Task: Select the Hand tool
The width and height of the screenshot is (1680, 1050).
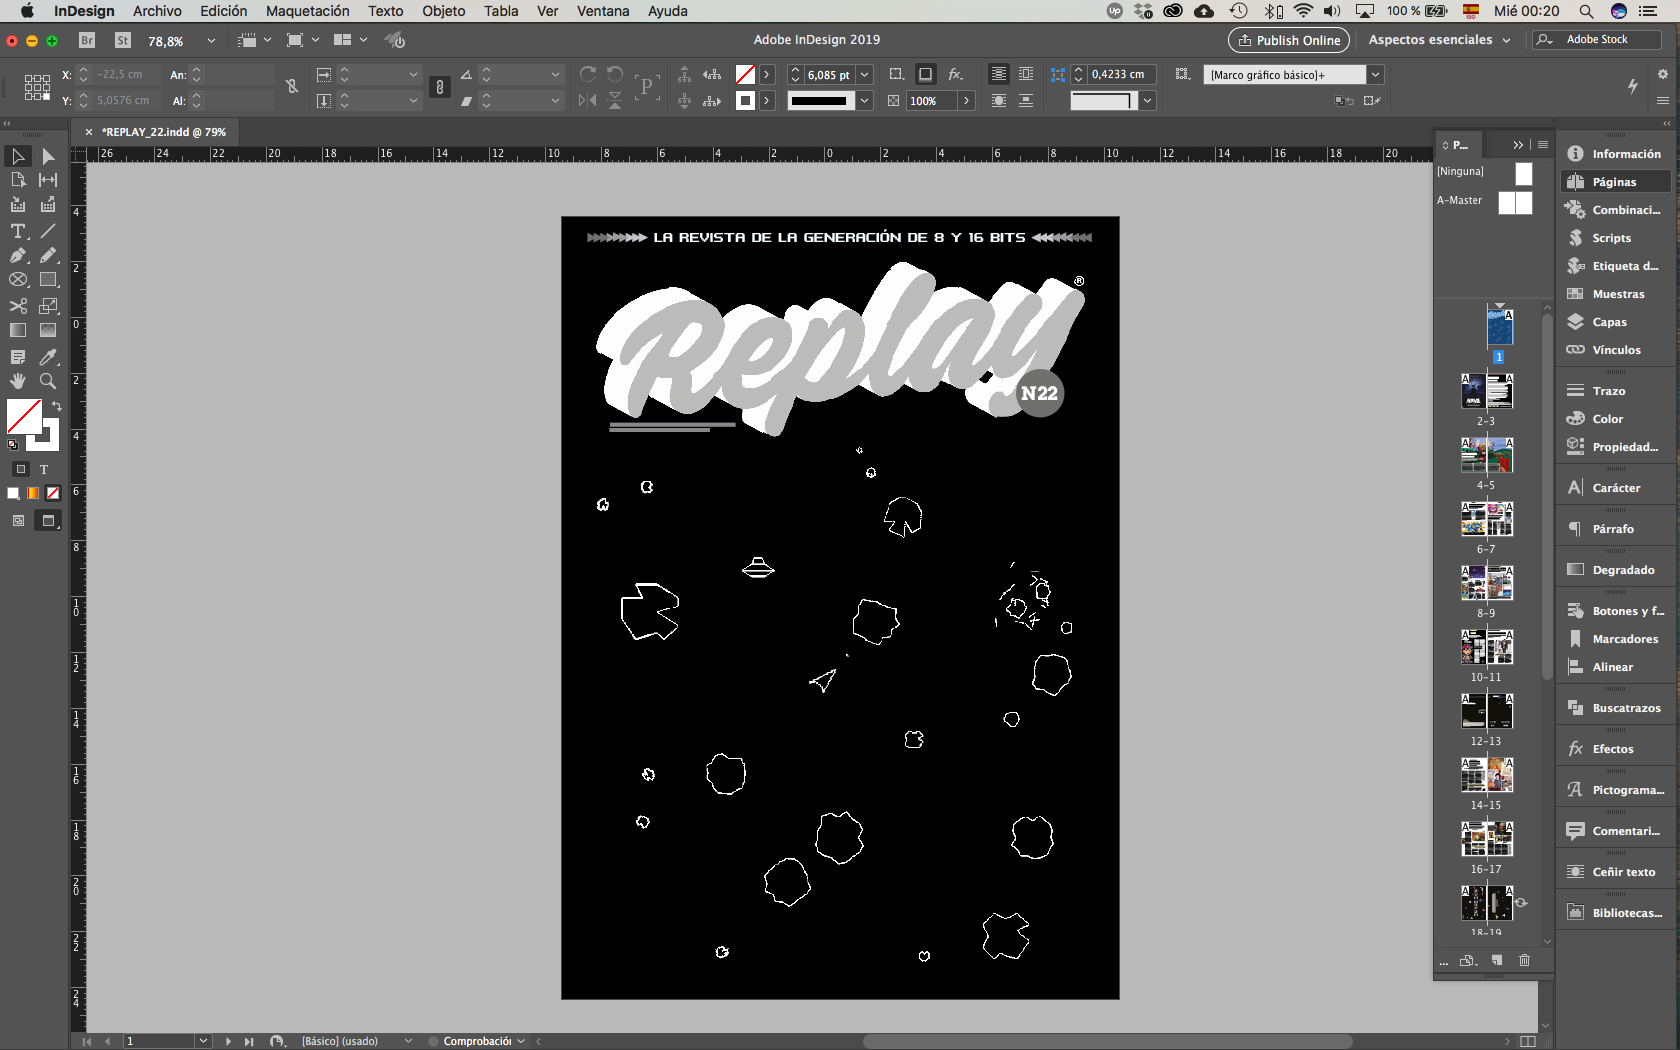Action: pos(18,381)
